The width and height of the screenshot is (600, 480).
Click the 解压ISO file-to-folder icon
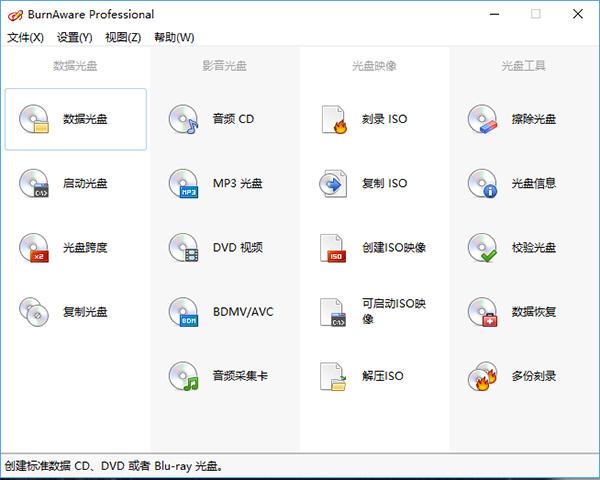(x=333, y=376)
